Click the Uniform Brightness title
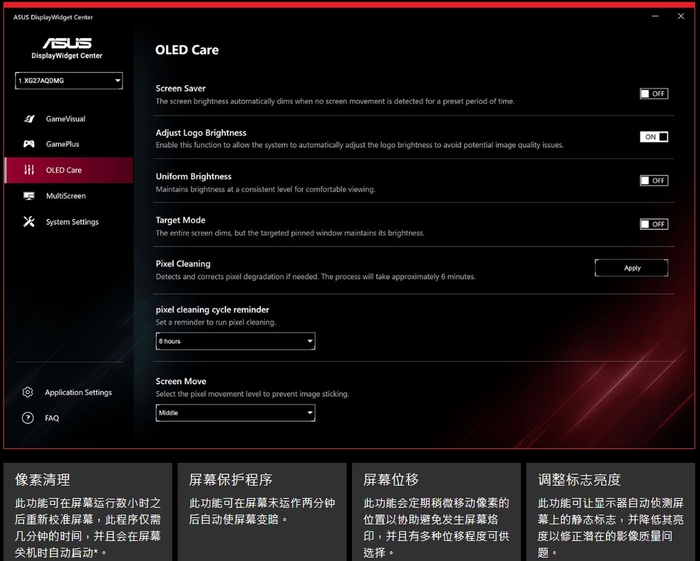 tap(193, 176)
